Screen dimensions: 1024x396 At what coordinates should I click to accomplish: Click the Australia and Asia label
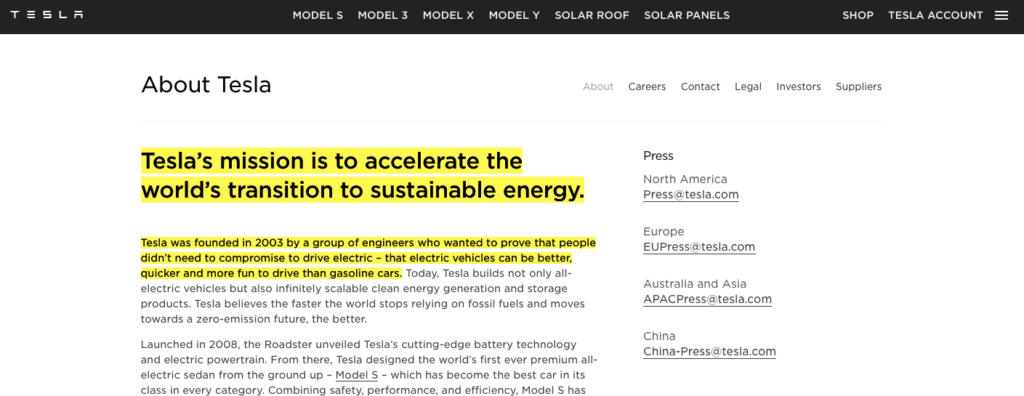pos(695,284)
